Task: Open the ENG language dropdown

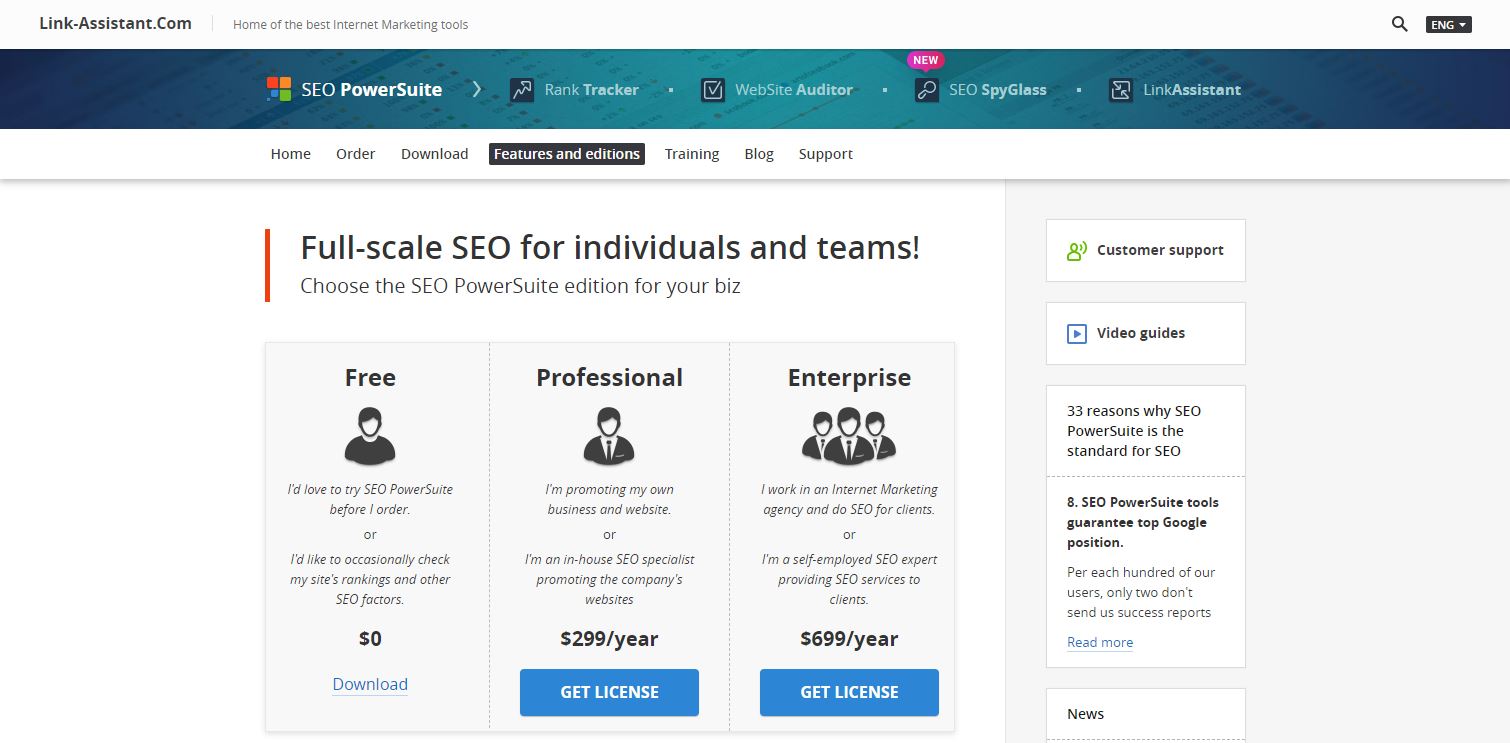Action: (1448, 24)
